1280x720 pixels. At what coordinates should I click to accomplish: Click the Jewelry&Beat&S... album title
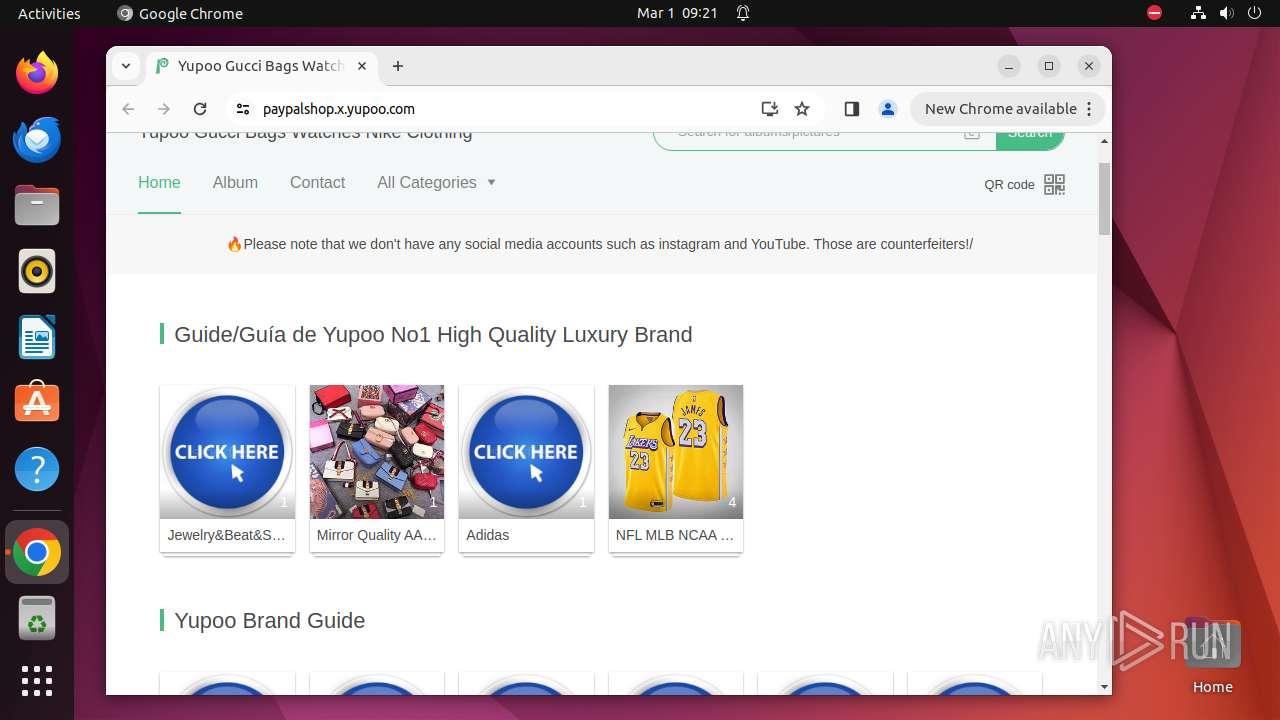click(x=227, y=535)
